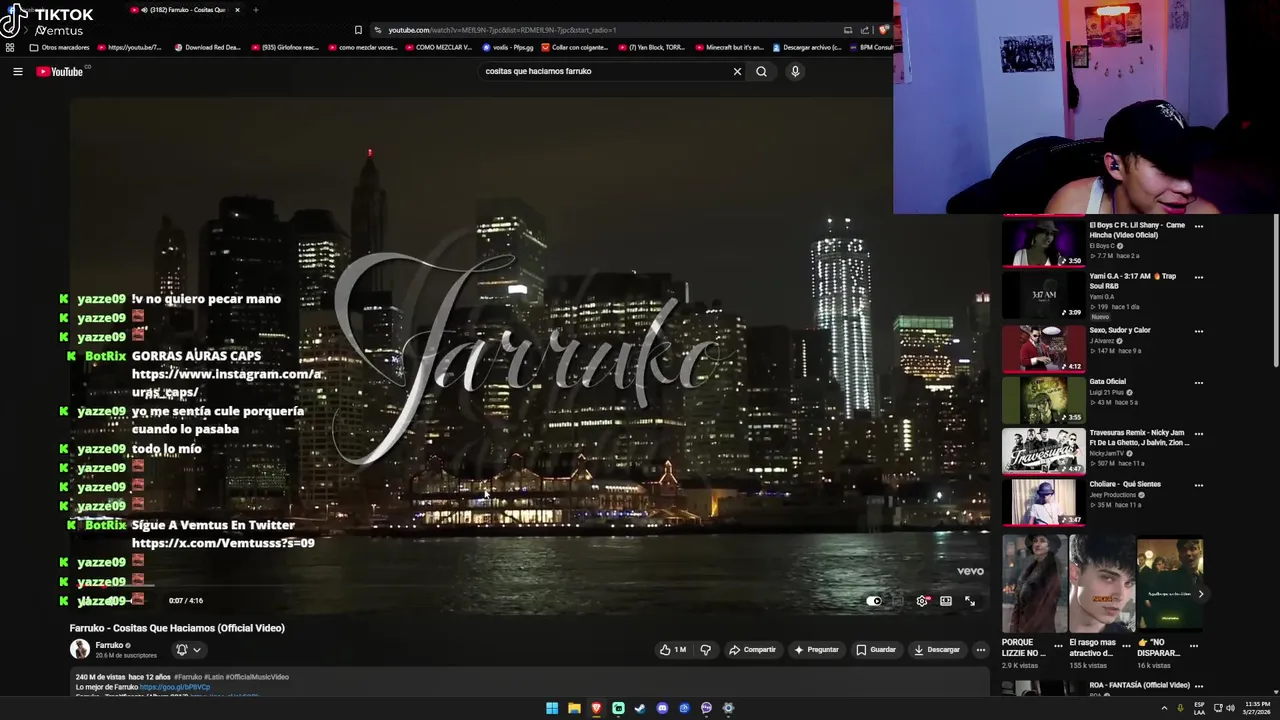Open Discord from the taskbar

(662, 708)
